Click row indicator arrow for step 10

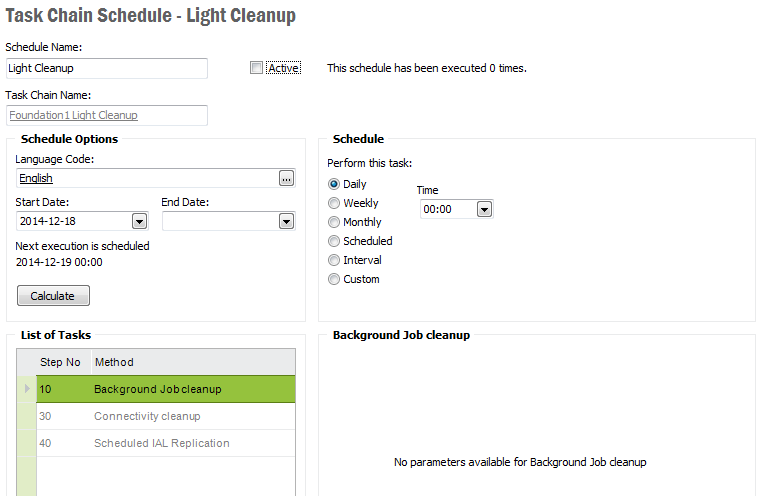pos(27,389)
